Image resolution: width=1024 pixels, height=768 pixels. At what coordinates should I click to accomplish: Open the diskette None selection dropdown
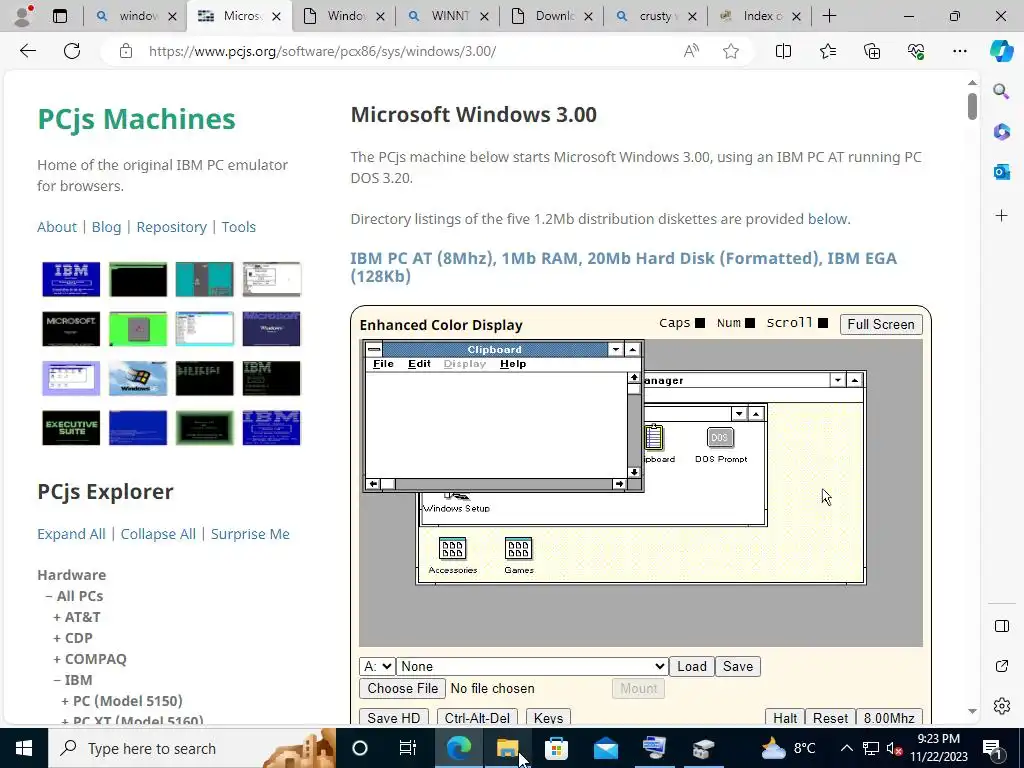(x=532, y=666)
